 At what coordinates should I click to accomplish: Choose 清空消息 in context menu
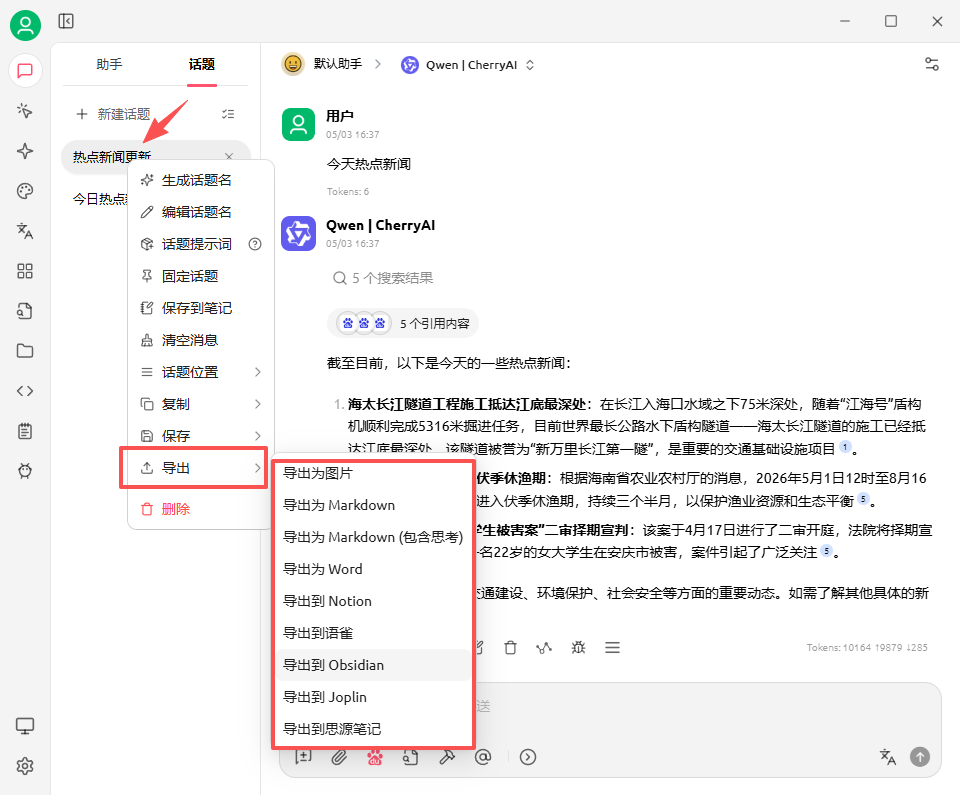[201, 340]
